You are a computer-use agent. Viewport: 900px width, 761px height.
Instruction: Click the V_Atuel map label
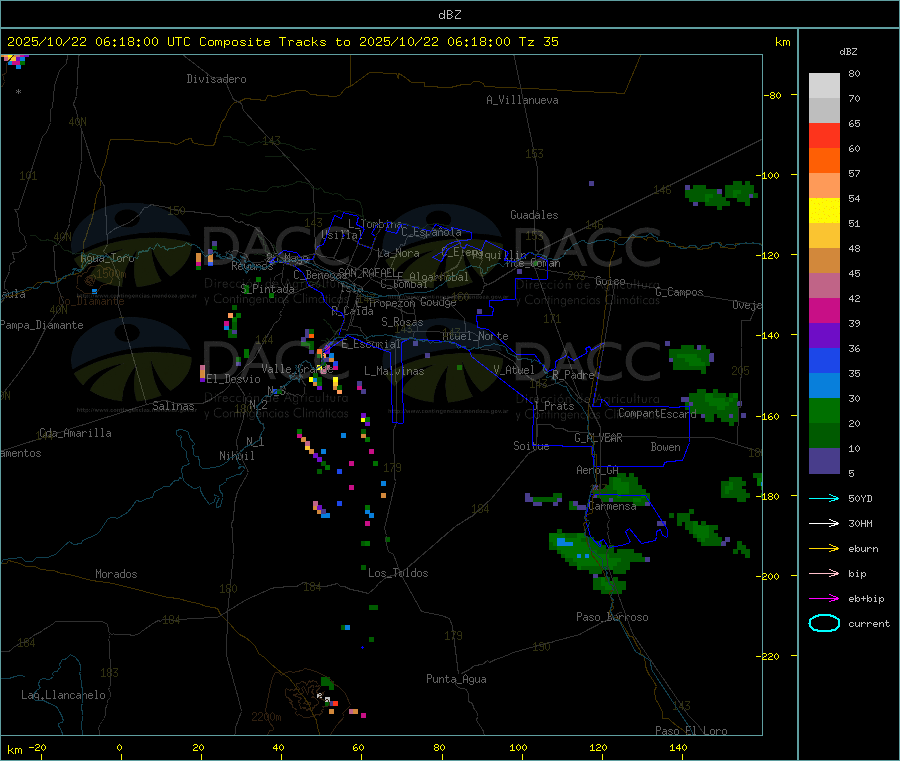point(514,370)
